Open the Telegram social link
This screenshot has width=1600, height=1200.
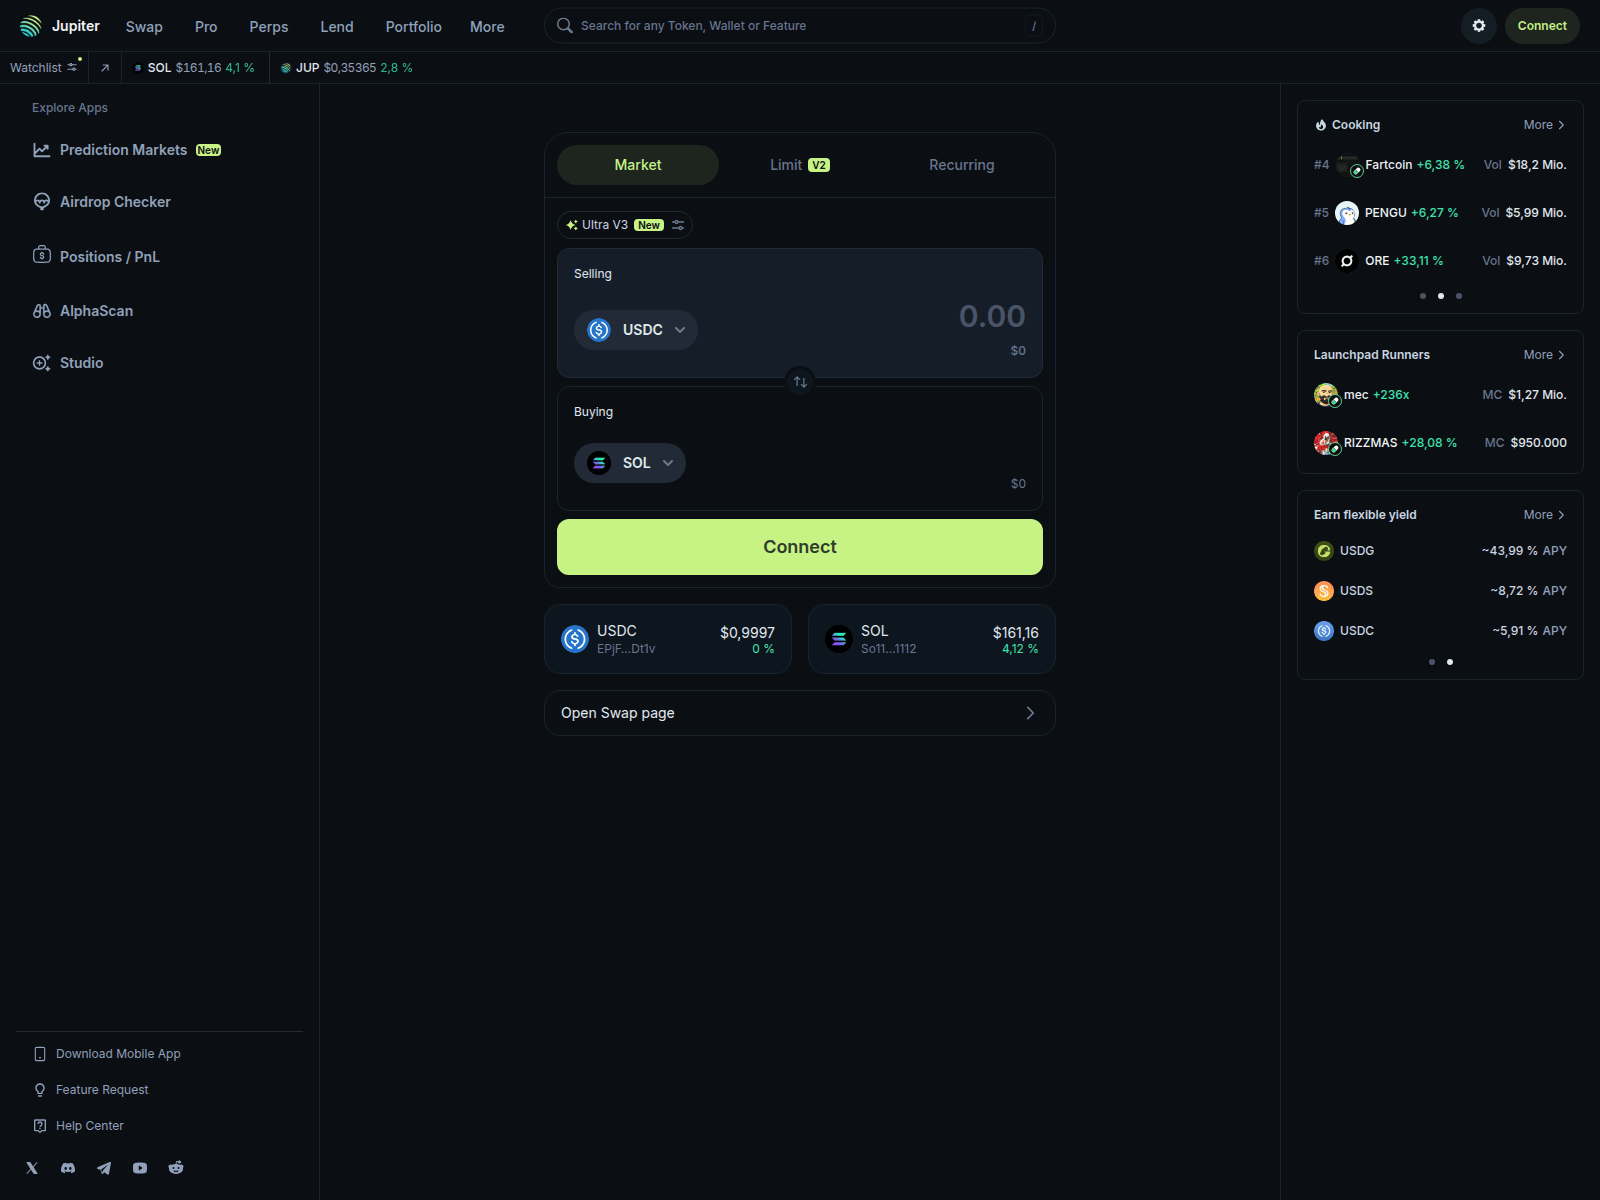[104, 1168]
